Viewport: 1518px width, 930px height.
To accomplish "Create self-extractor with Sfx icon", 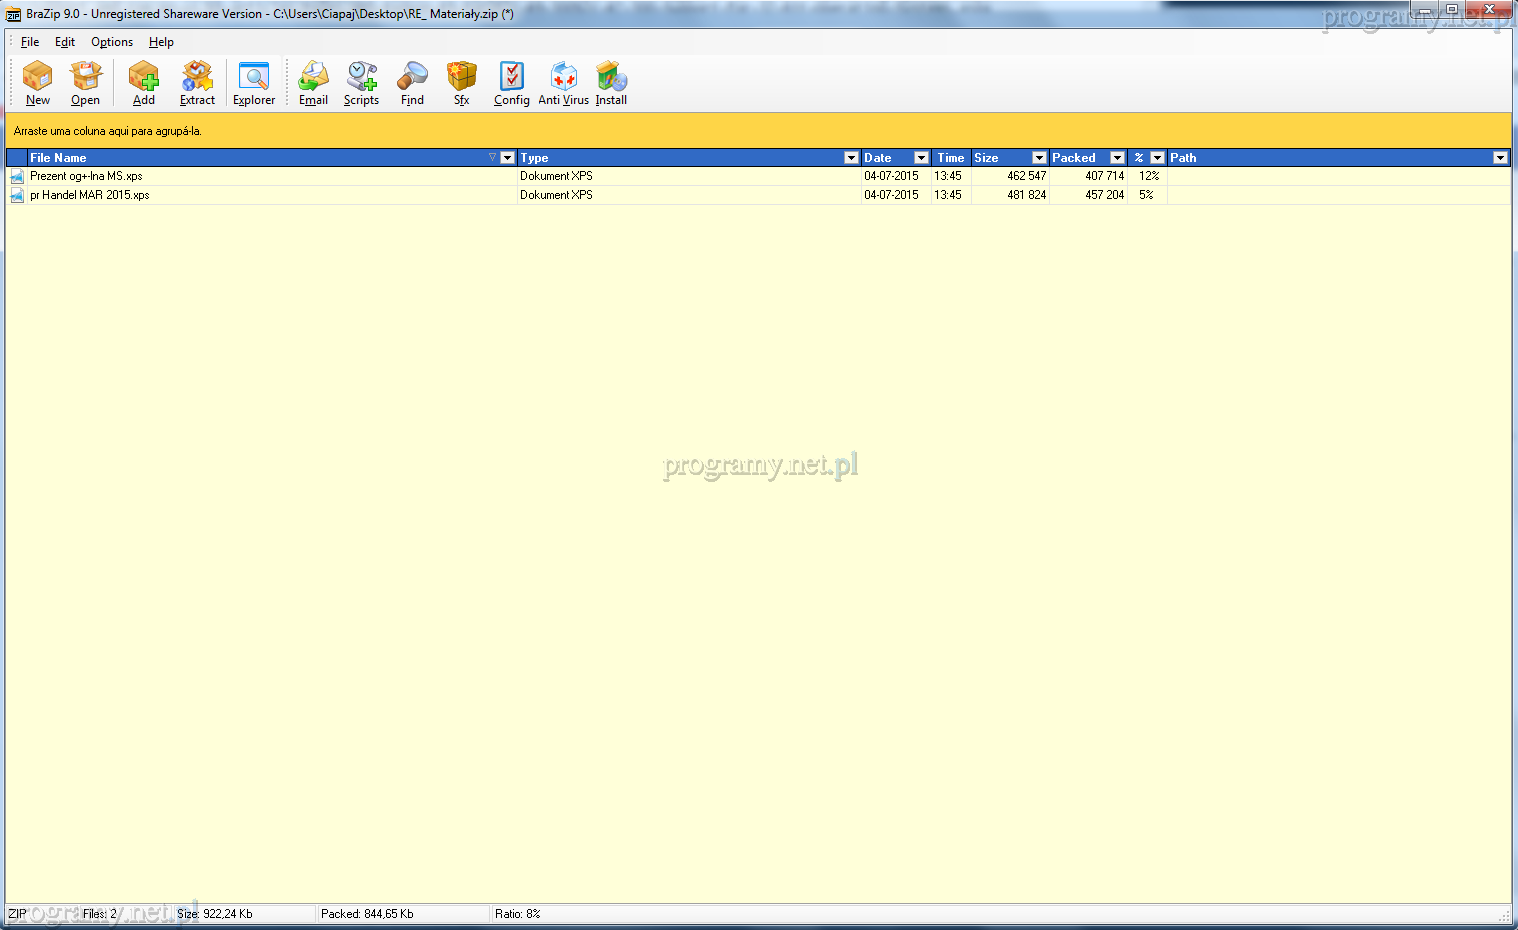I will click(461, 83).
